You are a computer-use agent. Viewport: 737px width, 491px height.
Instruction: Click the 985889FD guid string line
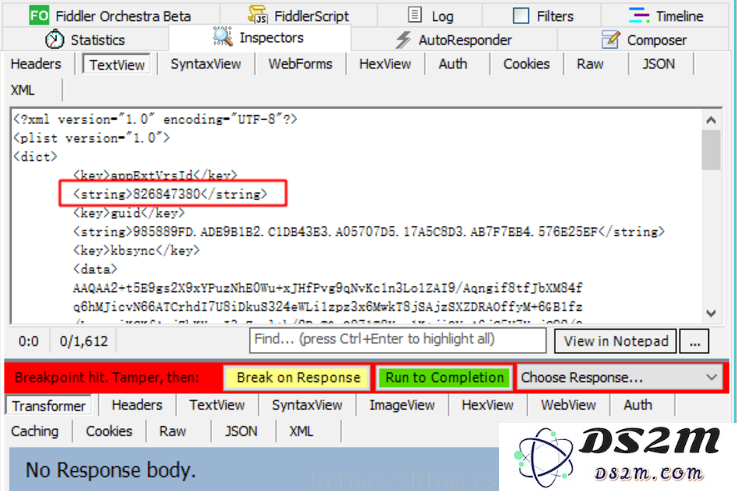(369, 232)
